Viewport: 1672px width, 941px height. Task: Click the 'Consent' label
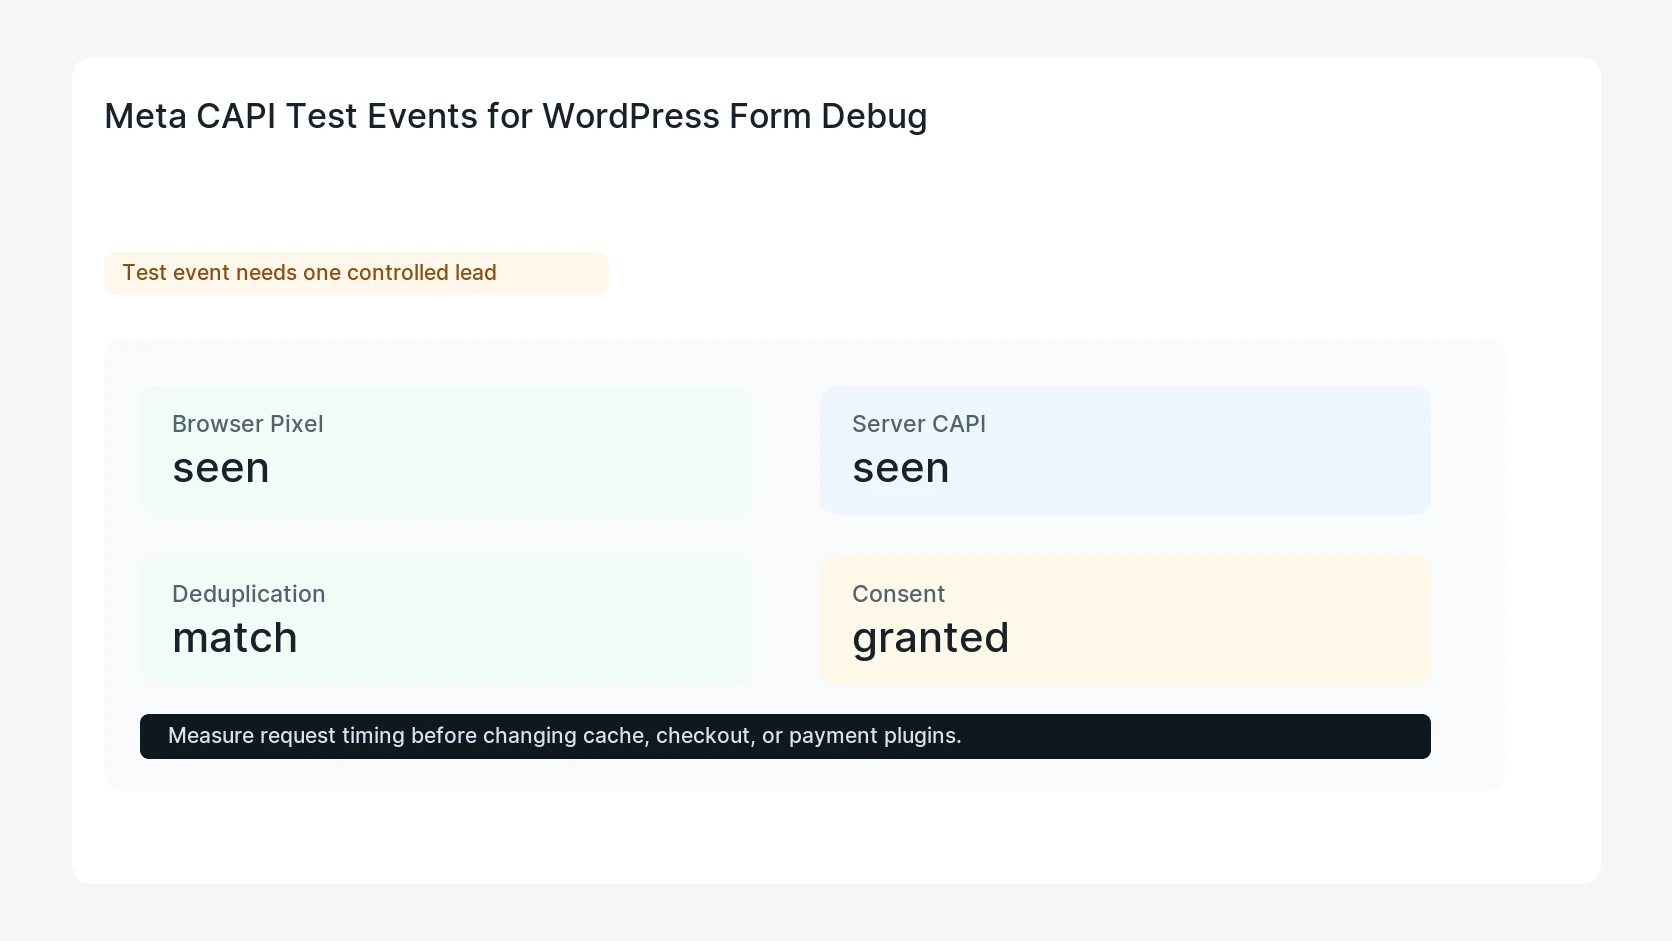898,594
